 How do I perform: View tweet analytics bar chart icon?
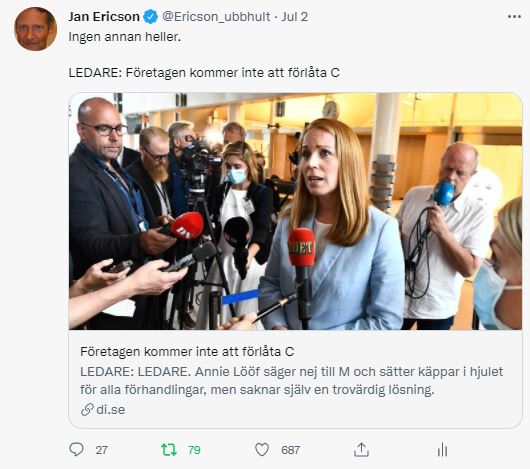(442, 450)
